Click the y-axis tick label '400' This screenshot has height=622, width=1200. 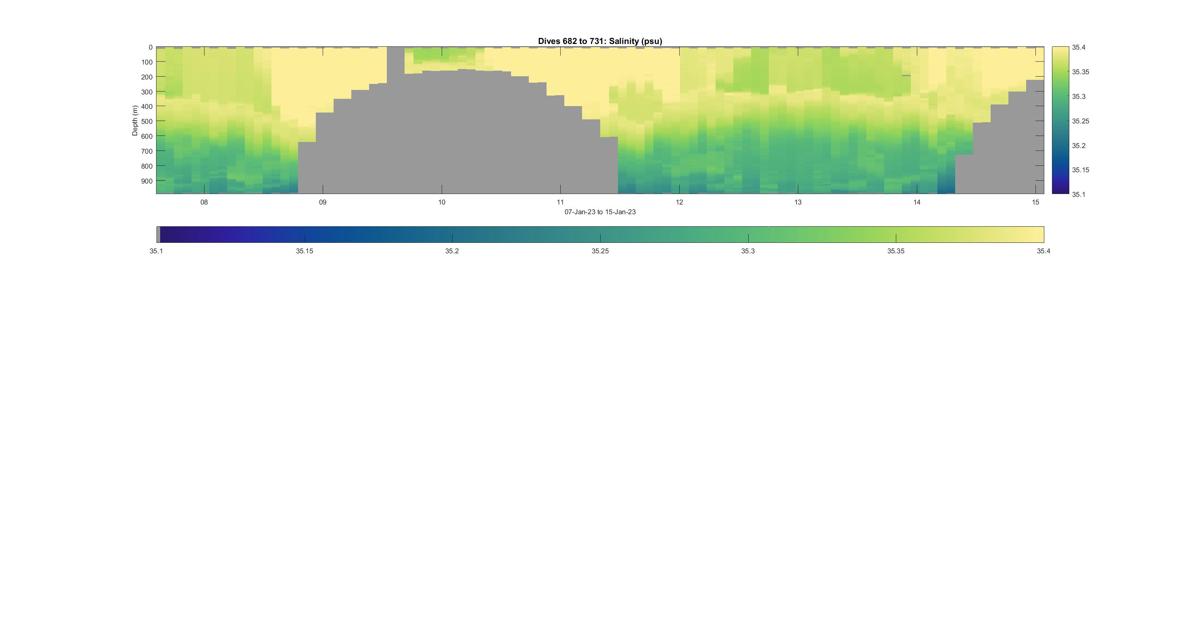click(146, 107)
